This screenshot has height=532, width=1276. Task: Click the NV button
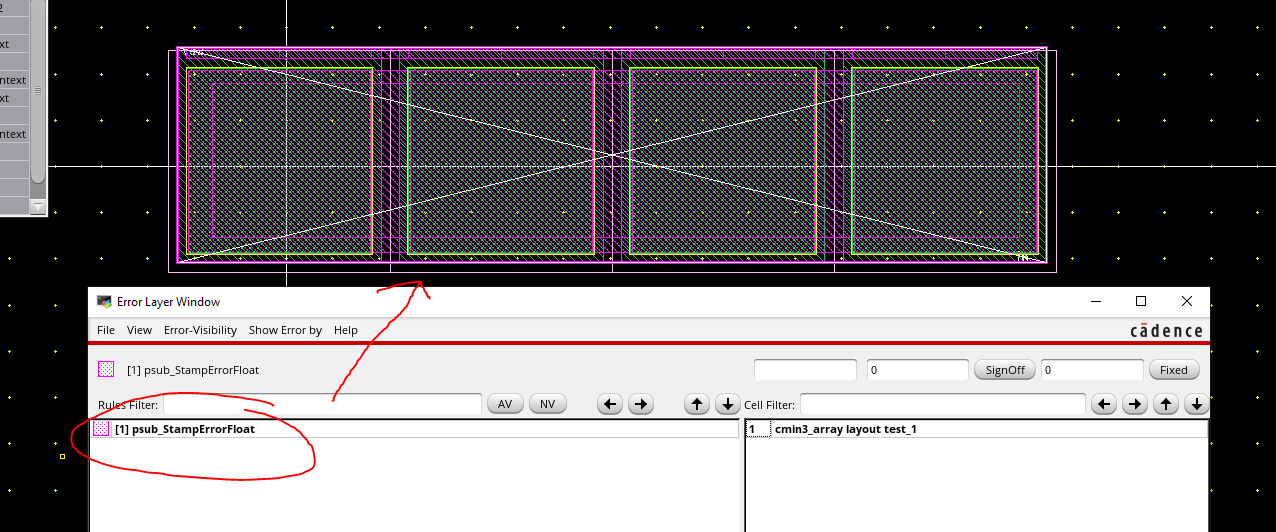(547, 404)
